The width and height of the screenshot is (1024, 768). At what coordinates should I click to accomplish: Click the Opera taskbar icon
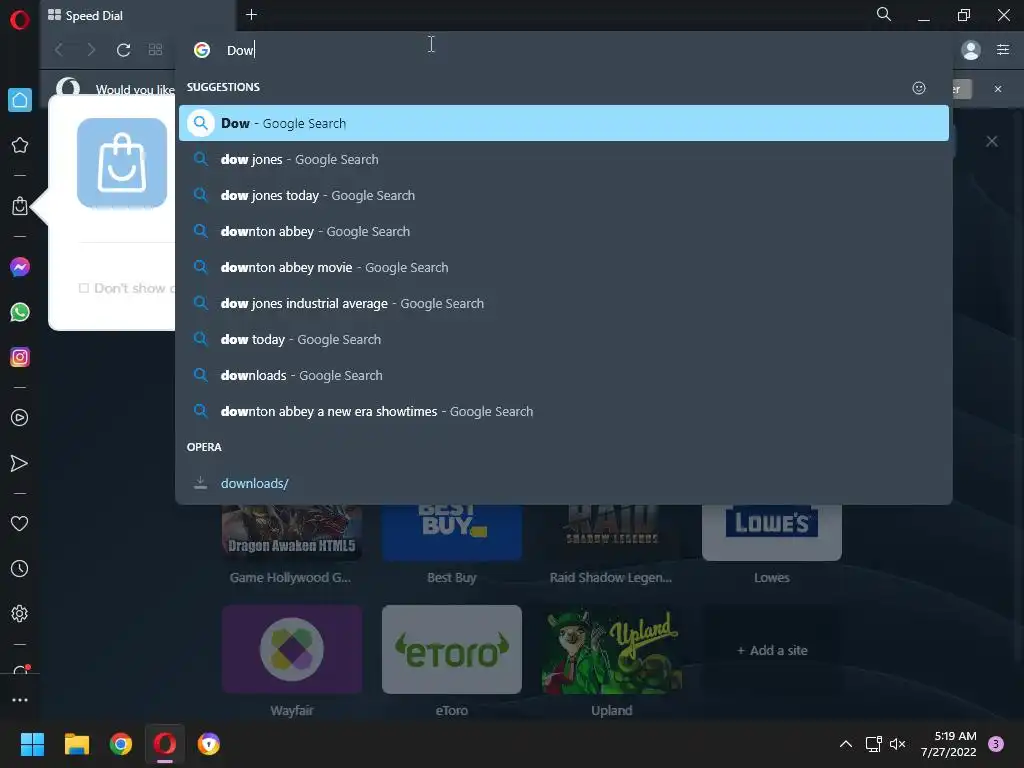(x=165, y=744)
